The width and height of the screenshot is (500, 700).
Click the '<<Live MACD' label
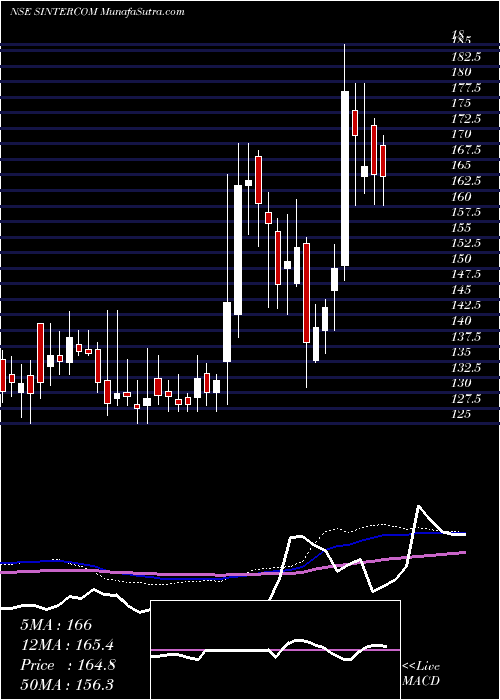coord(421,674)
